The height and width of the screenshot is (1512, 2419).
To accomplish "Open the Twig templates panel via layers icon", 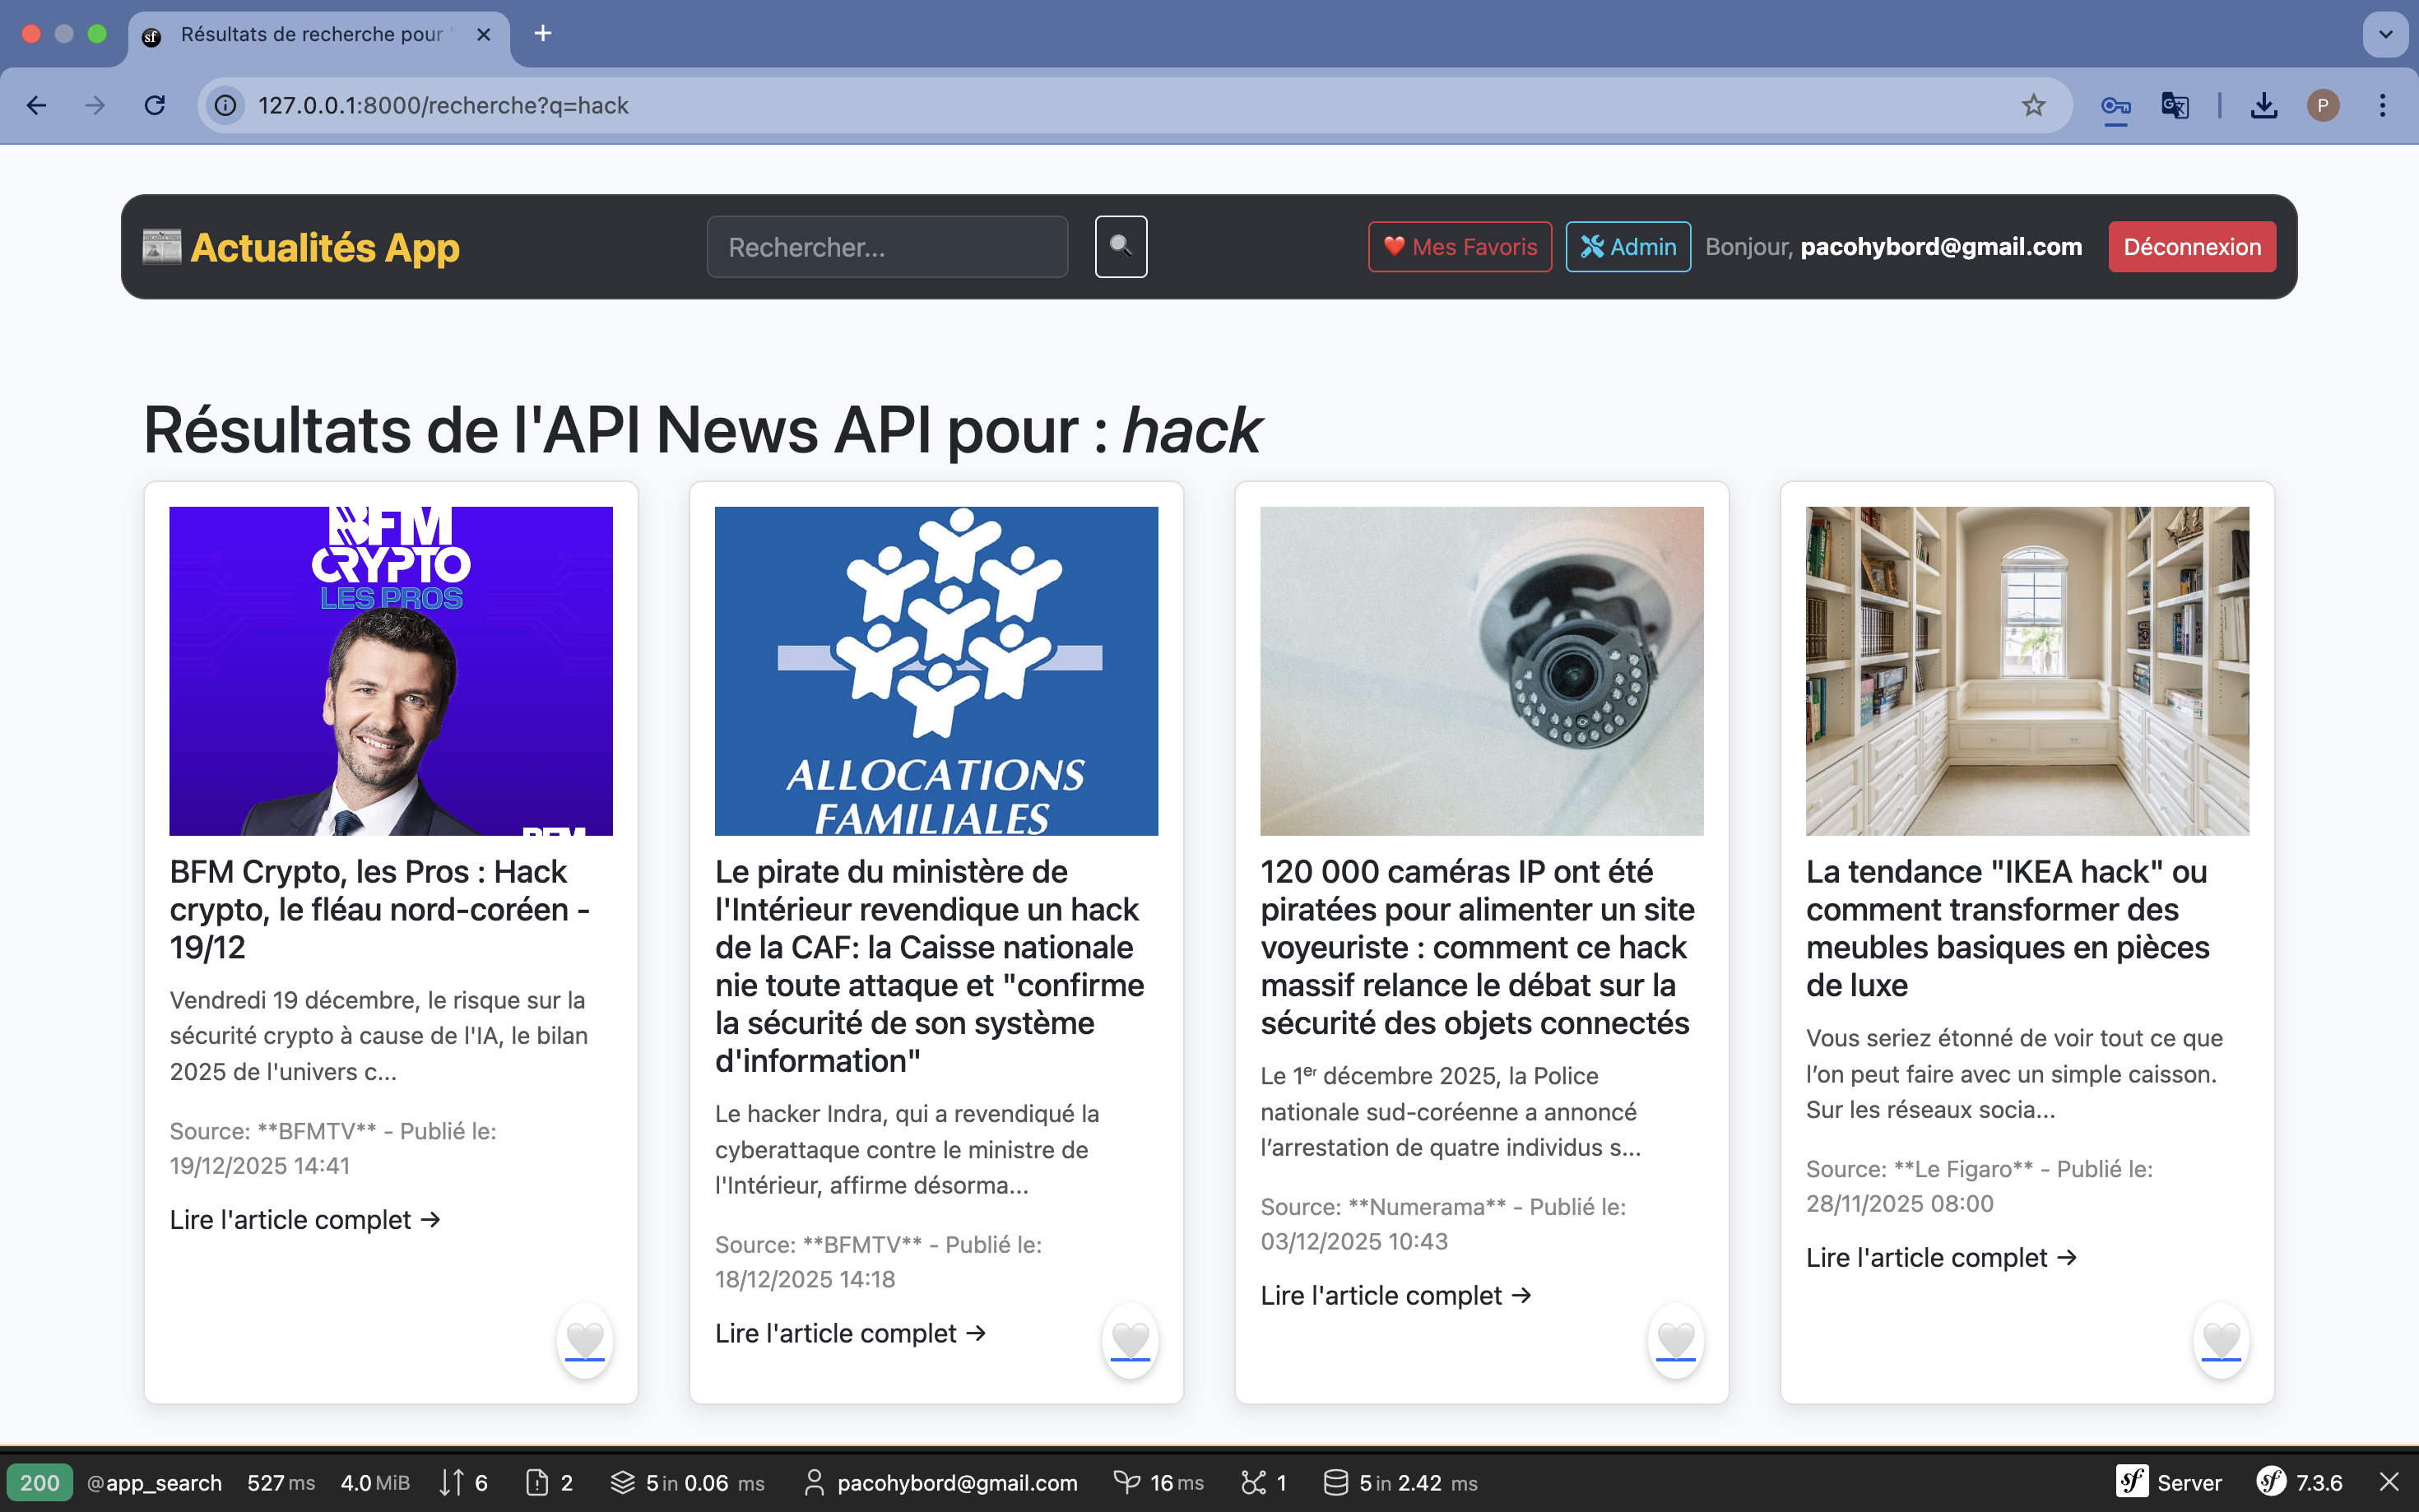I will (x=622, y=1483).
